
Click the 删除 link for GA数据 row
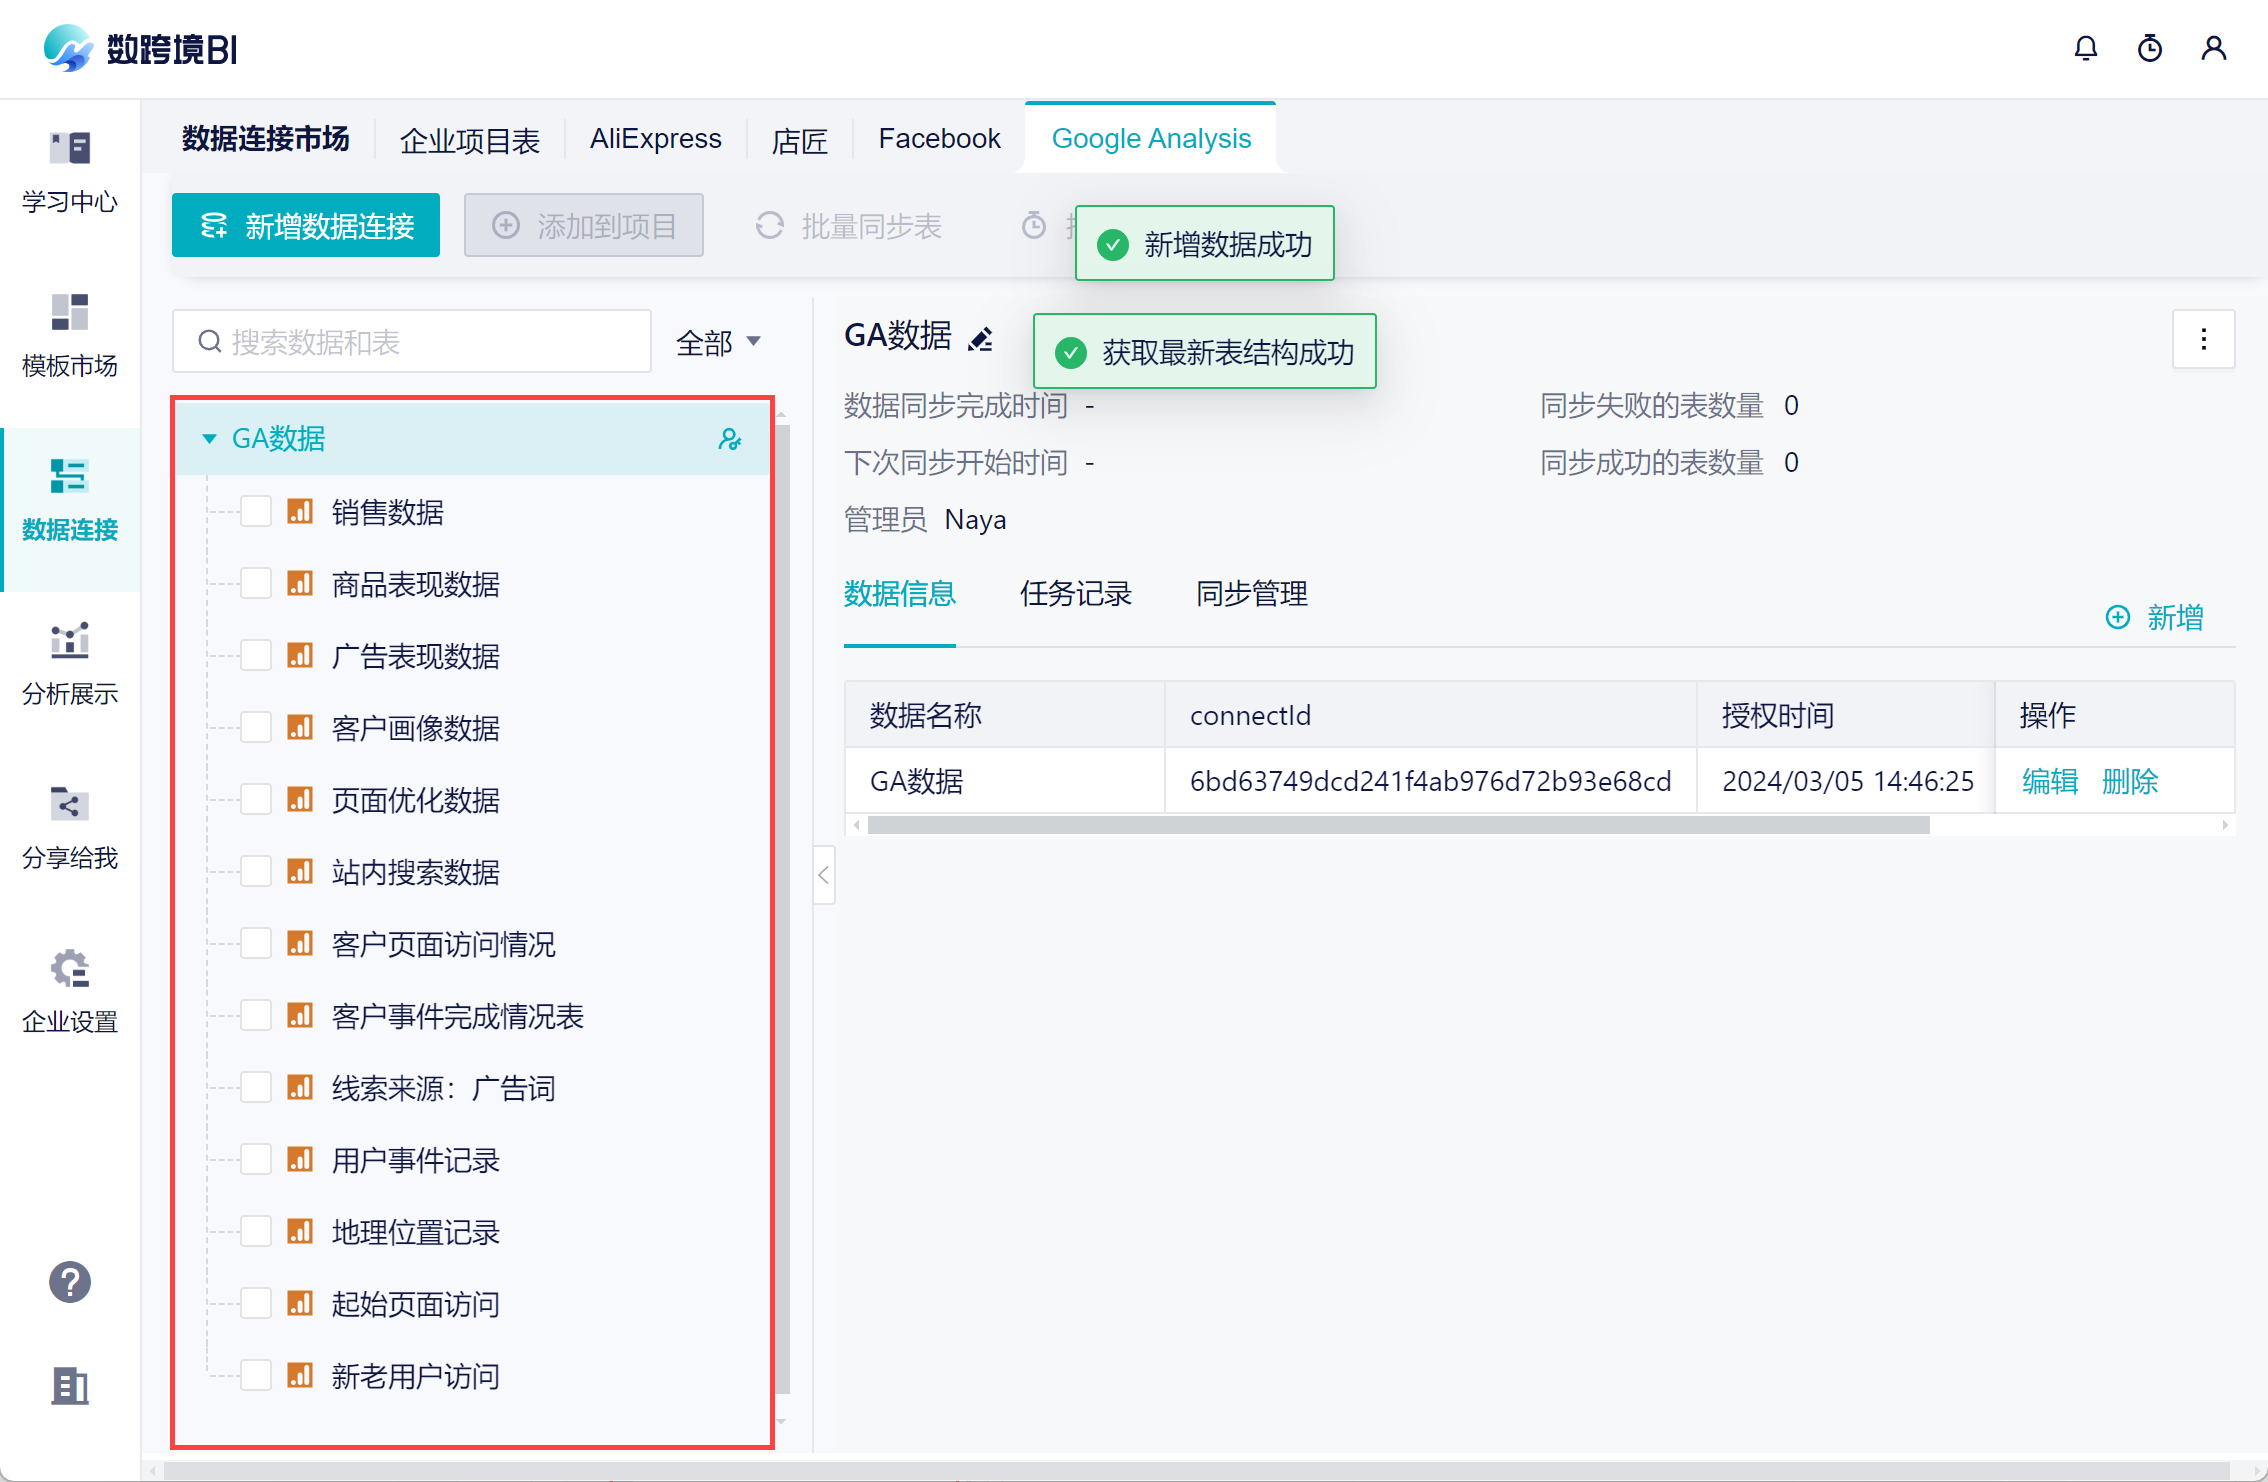[x=2129, y=781]
